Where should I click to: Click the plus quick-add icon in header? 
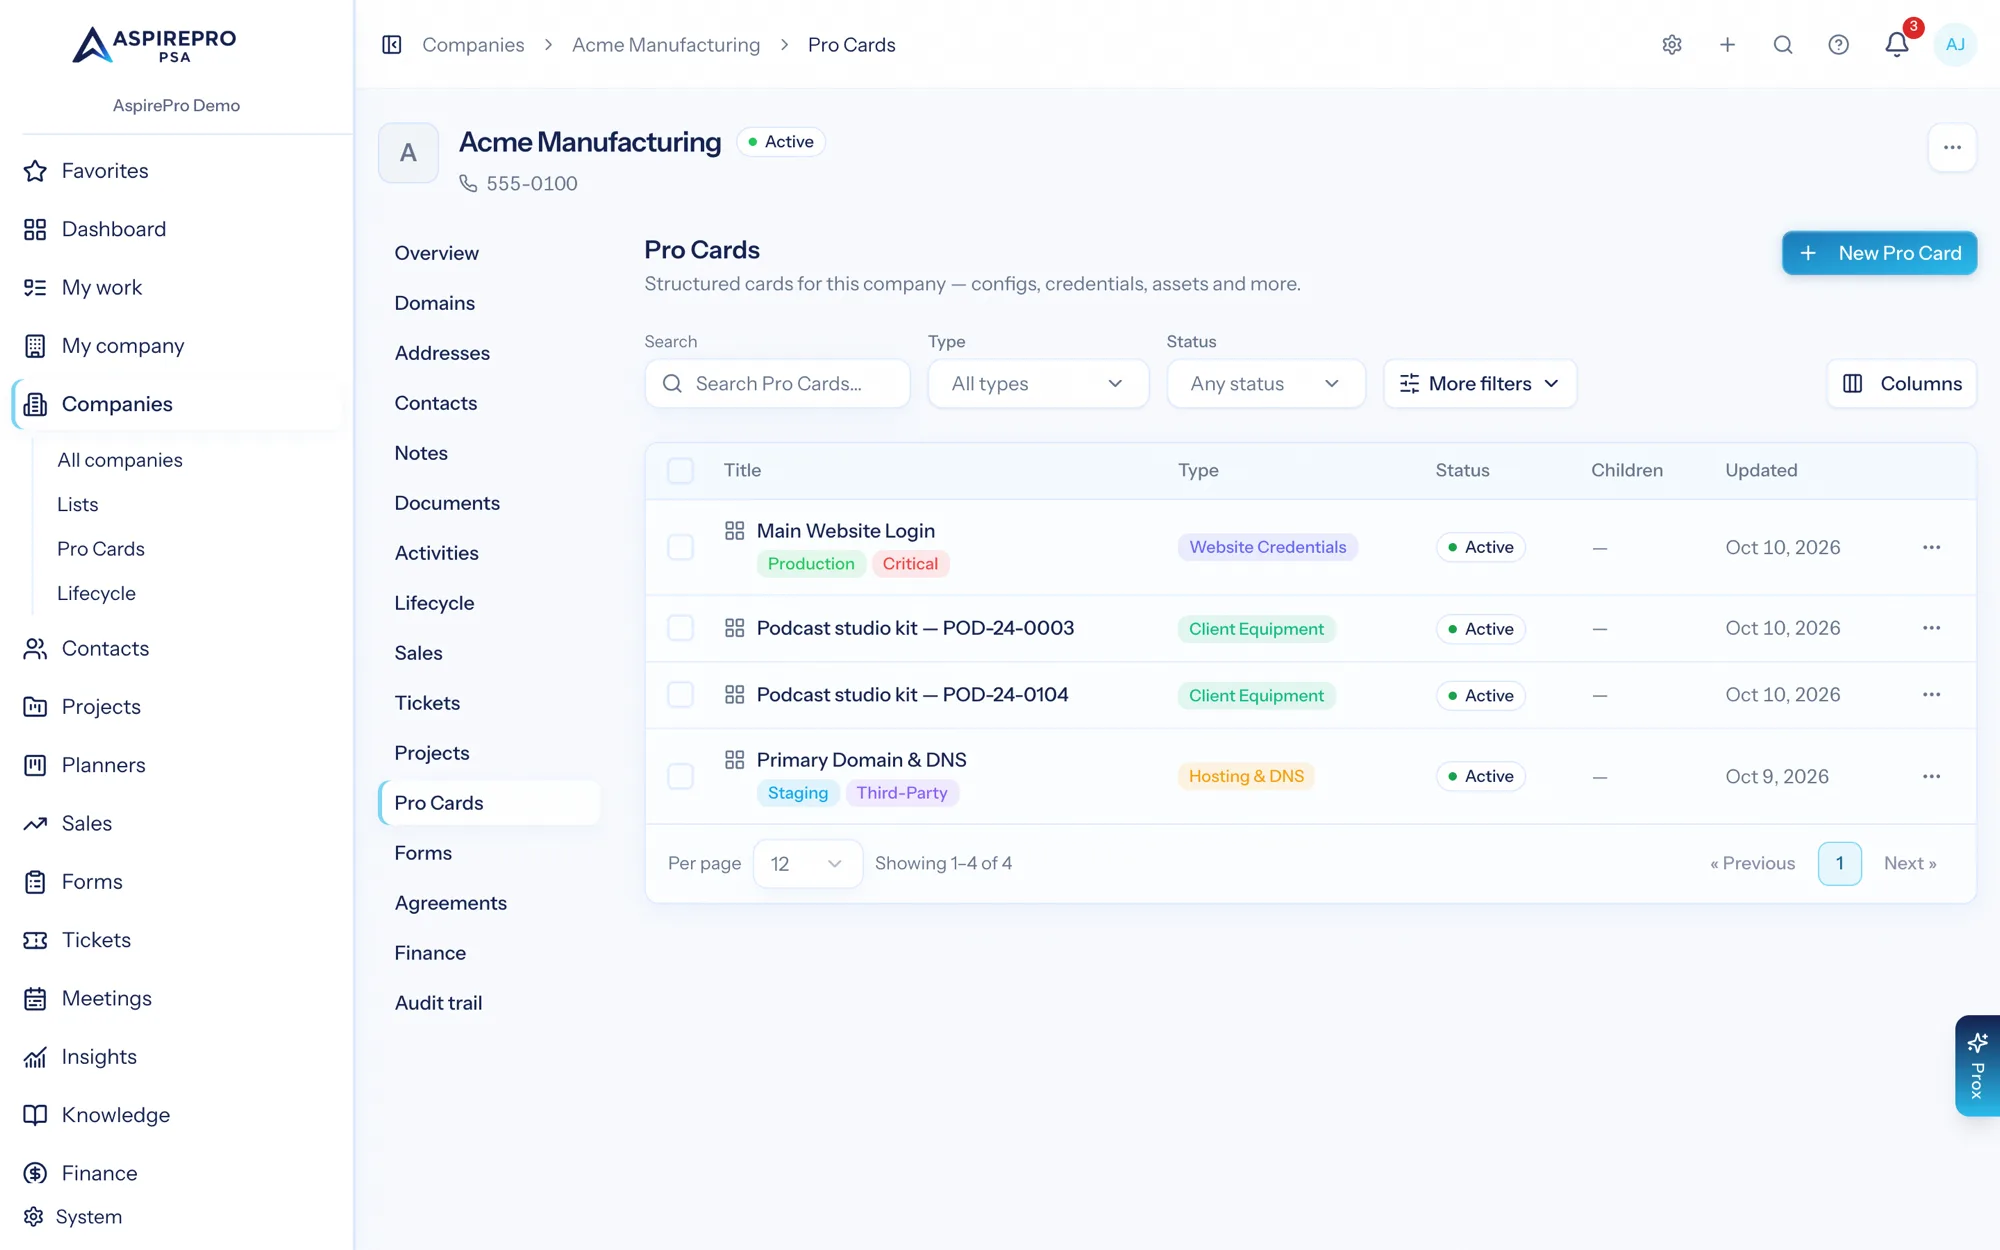coord(1727,45)
